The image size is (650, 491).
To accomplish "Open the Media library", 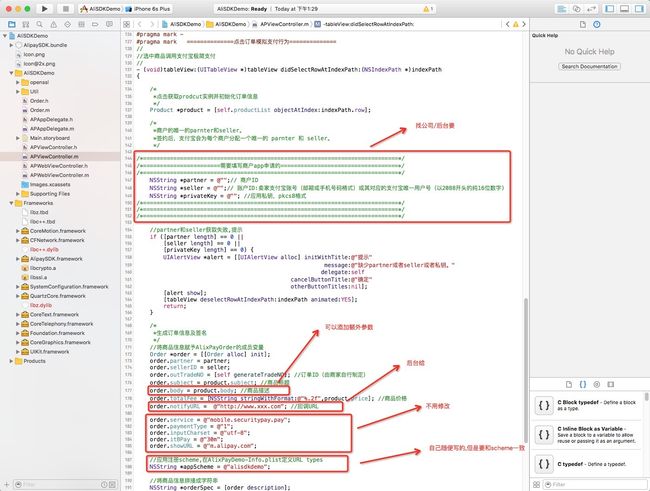I will tap(611, 384).
